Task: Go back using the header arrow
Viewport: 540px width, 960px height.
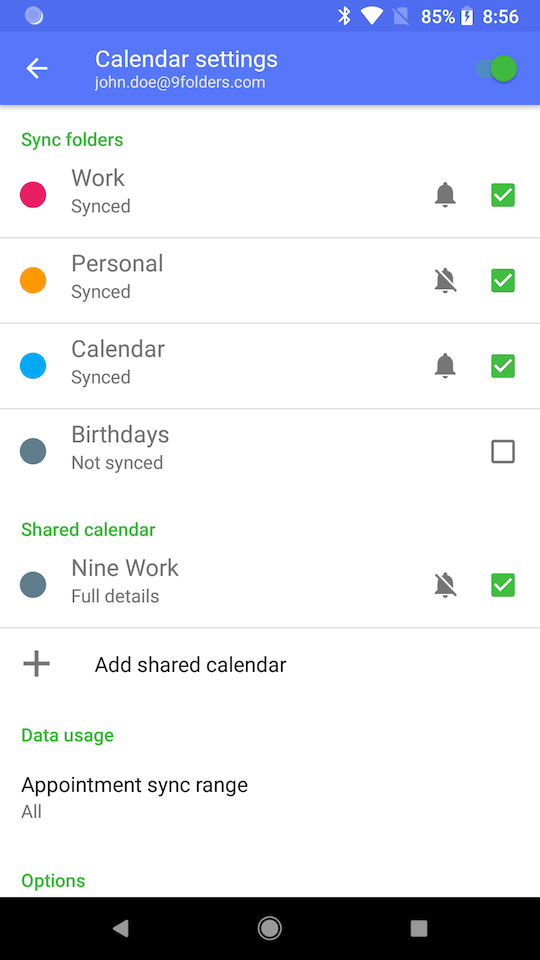Action: click(x=37, y=69)
